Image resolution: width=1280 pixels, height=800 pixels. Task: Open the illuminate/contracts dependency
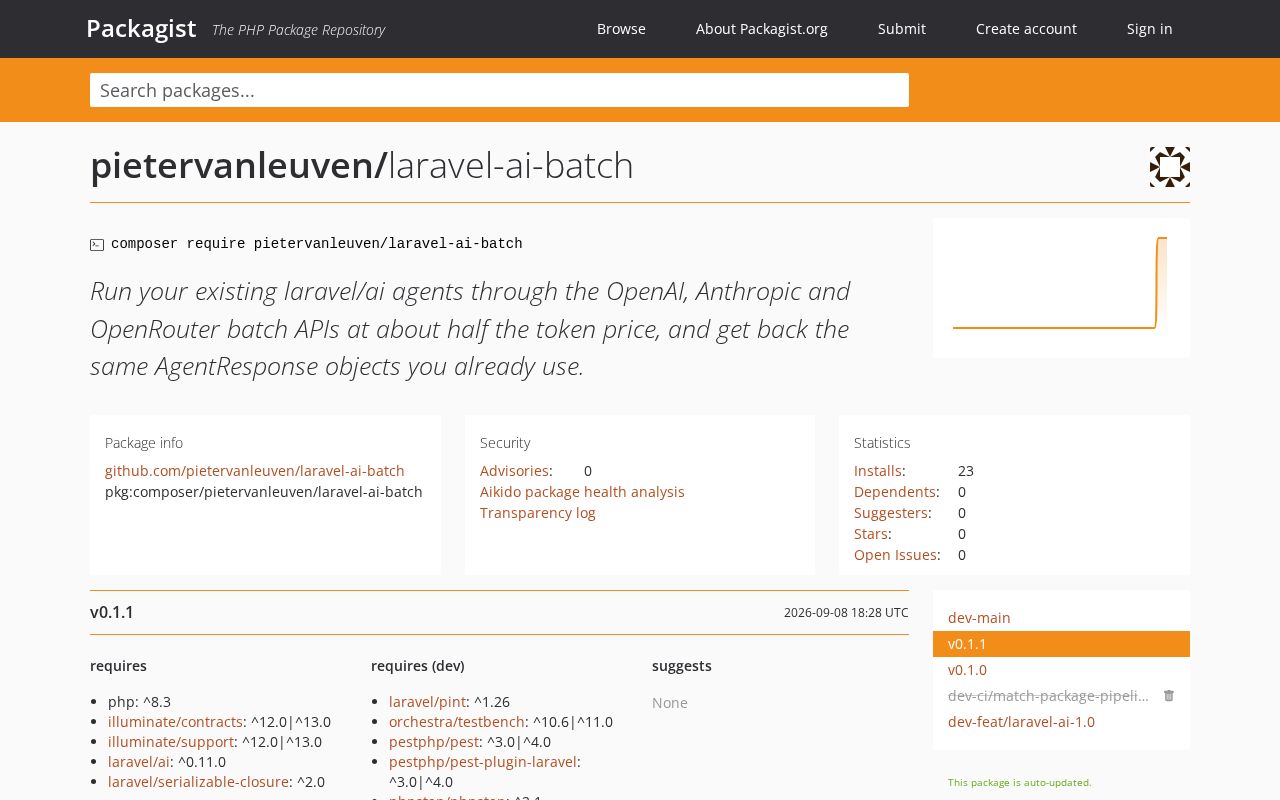(175, 722)
